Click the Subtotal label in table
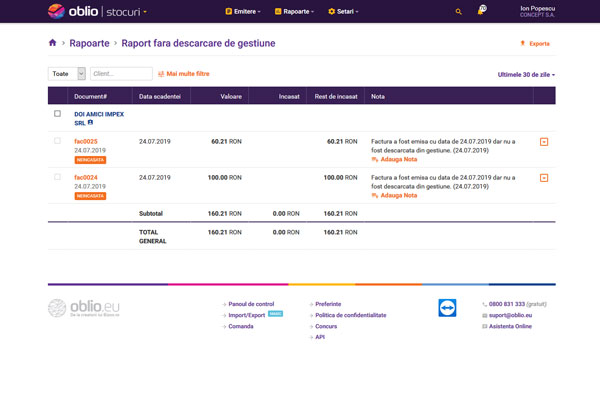 coord(151,214)
